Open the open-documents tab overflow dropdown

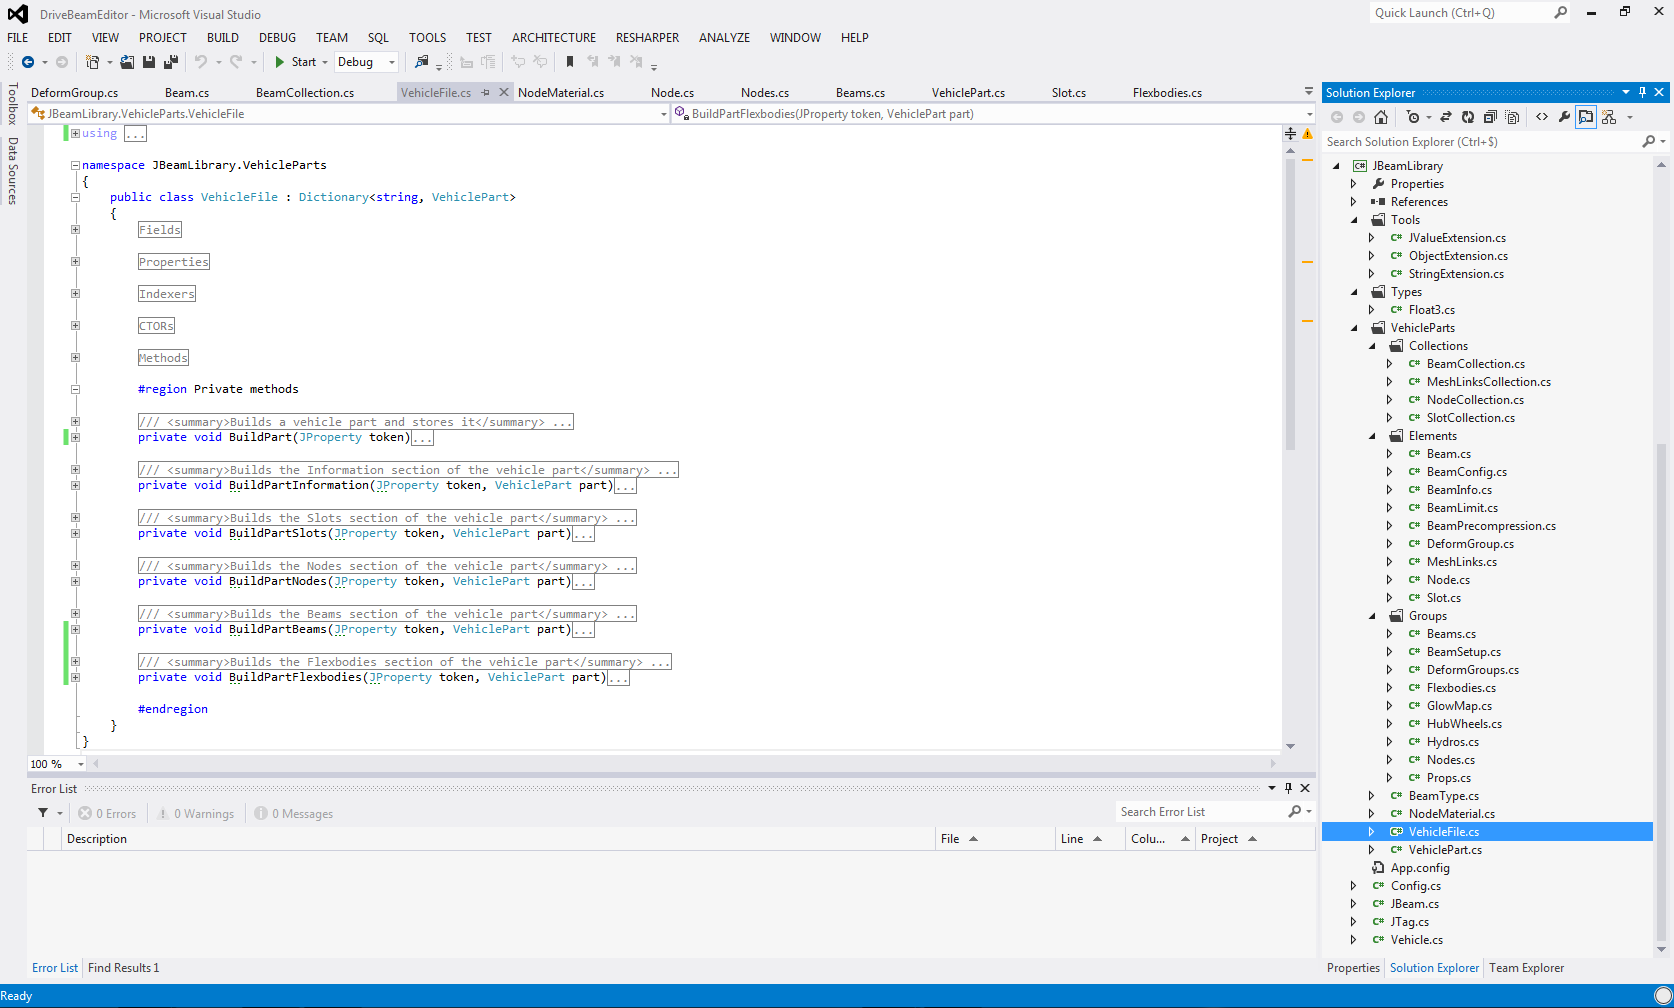point(1309,92)
